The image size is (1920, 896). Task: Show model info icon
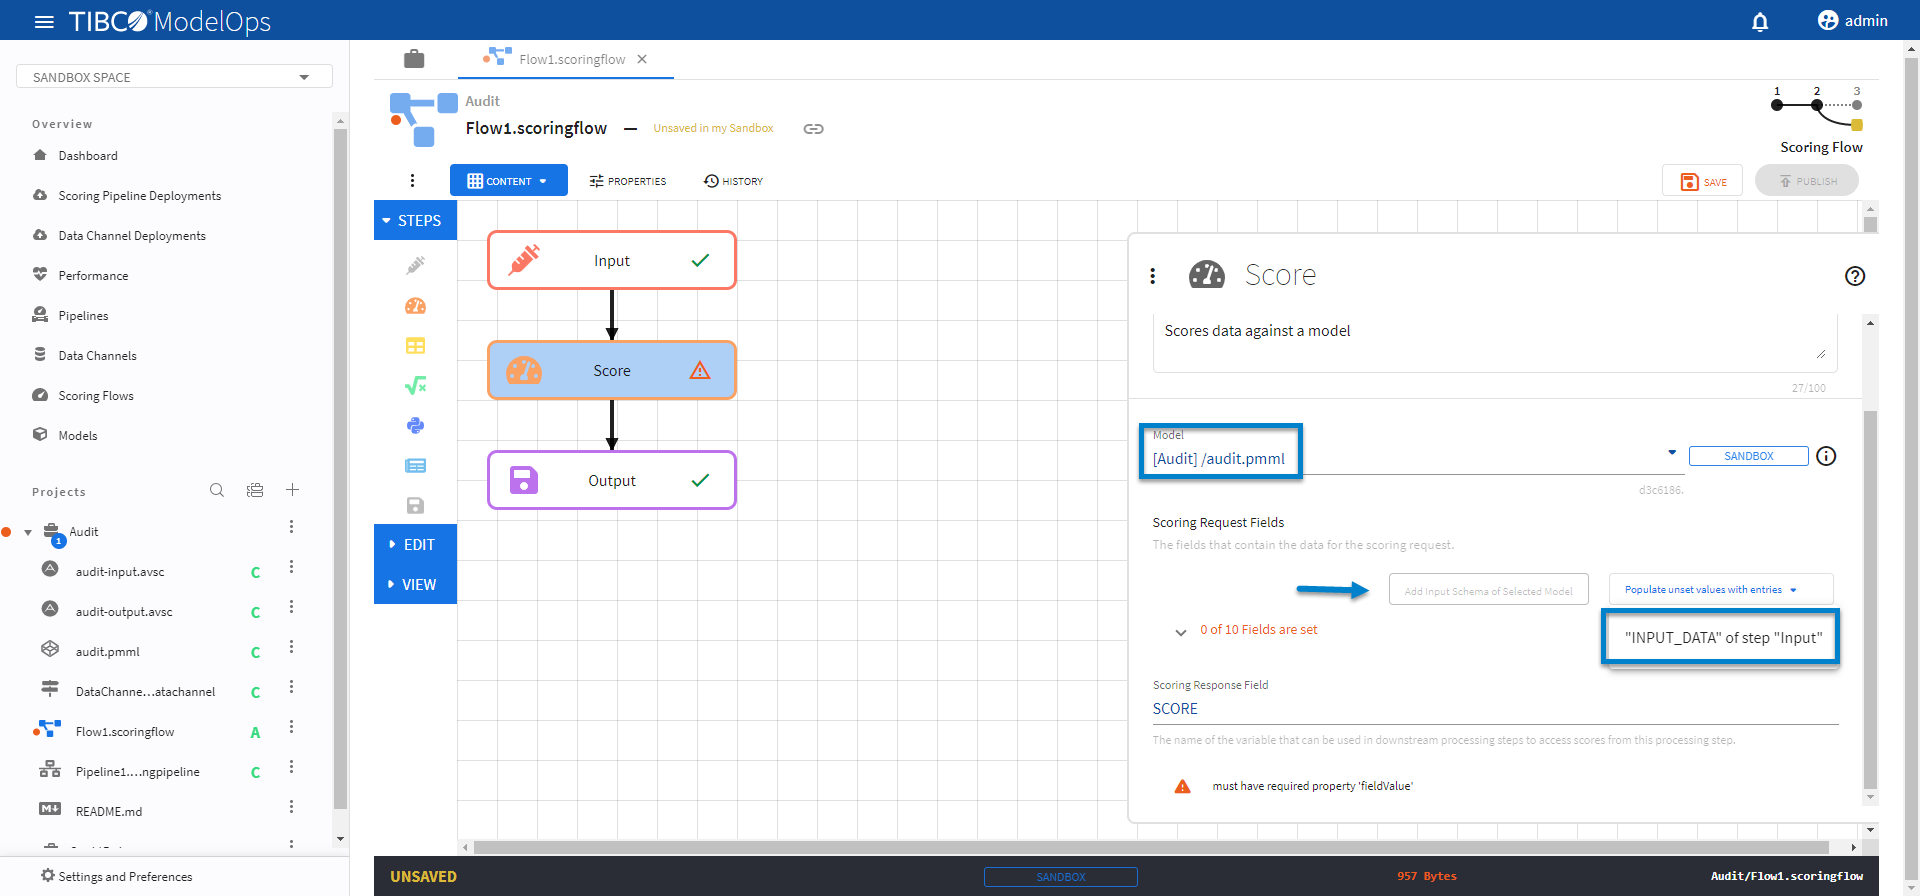pyautogui.click(x=1826, y=456)
